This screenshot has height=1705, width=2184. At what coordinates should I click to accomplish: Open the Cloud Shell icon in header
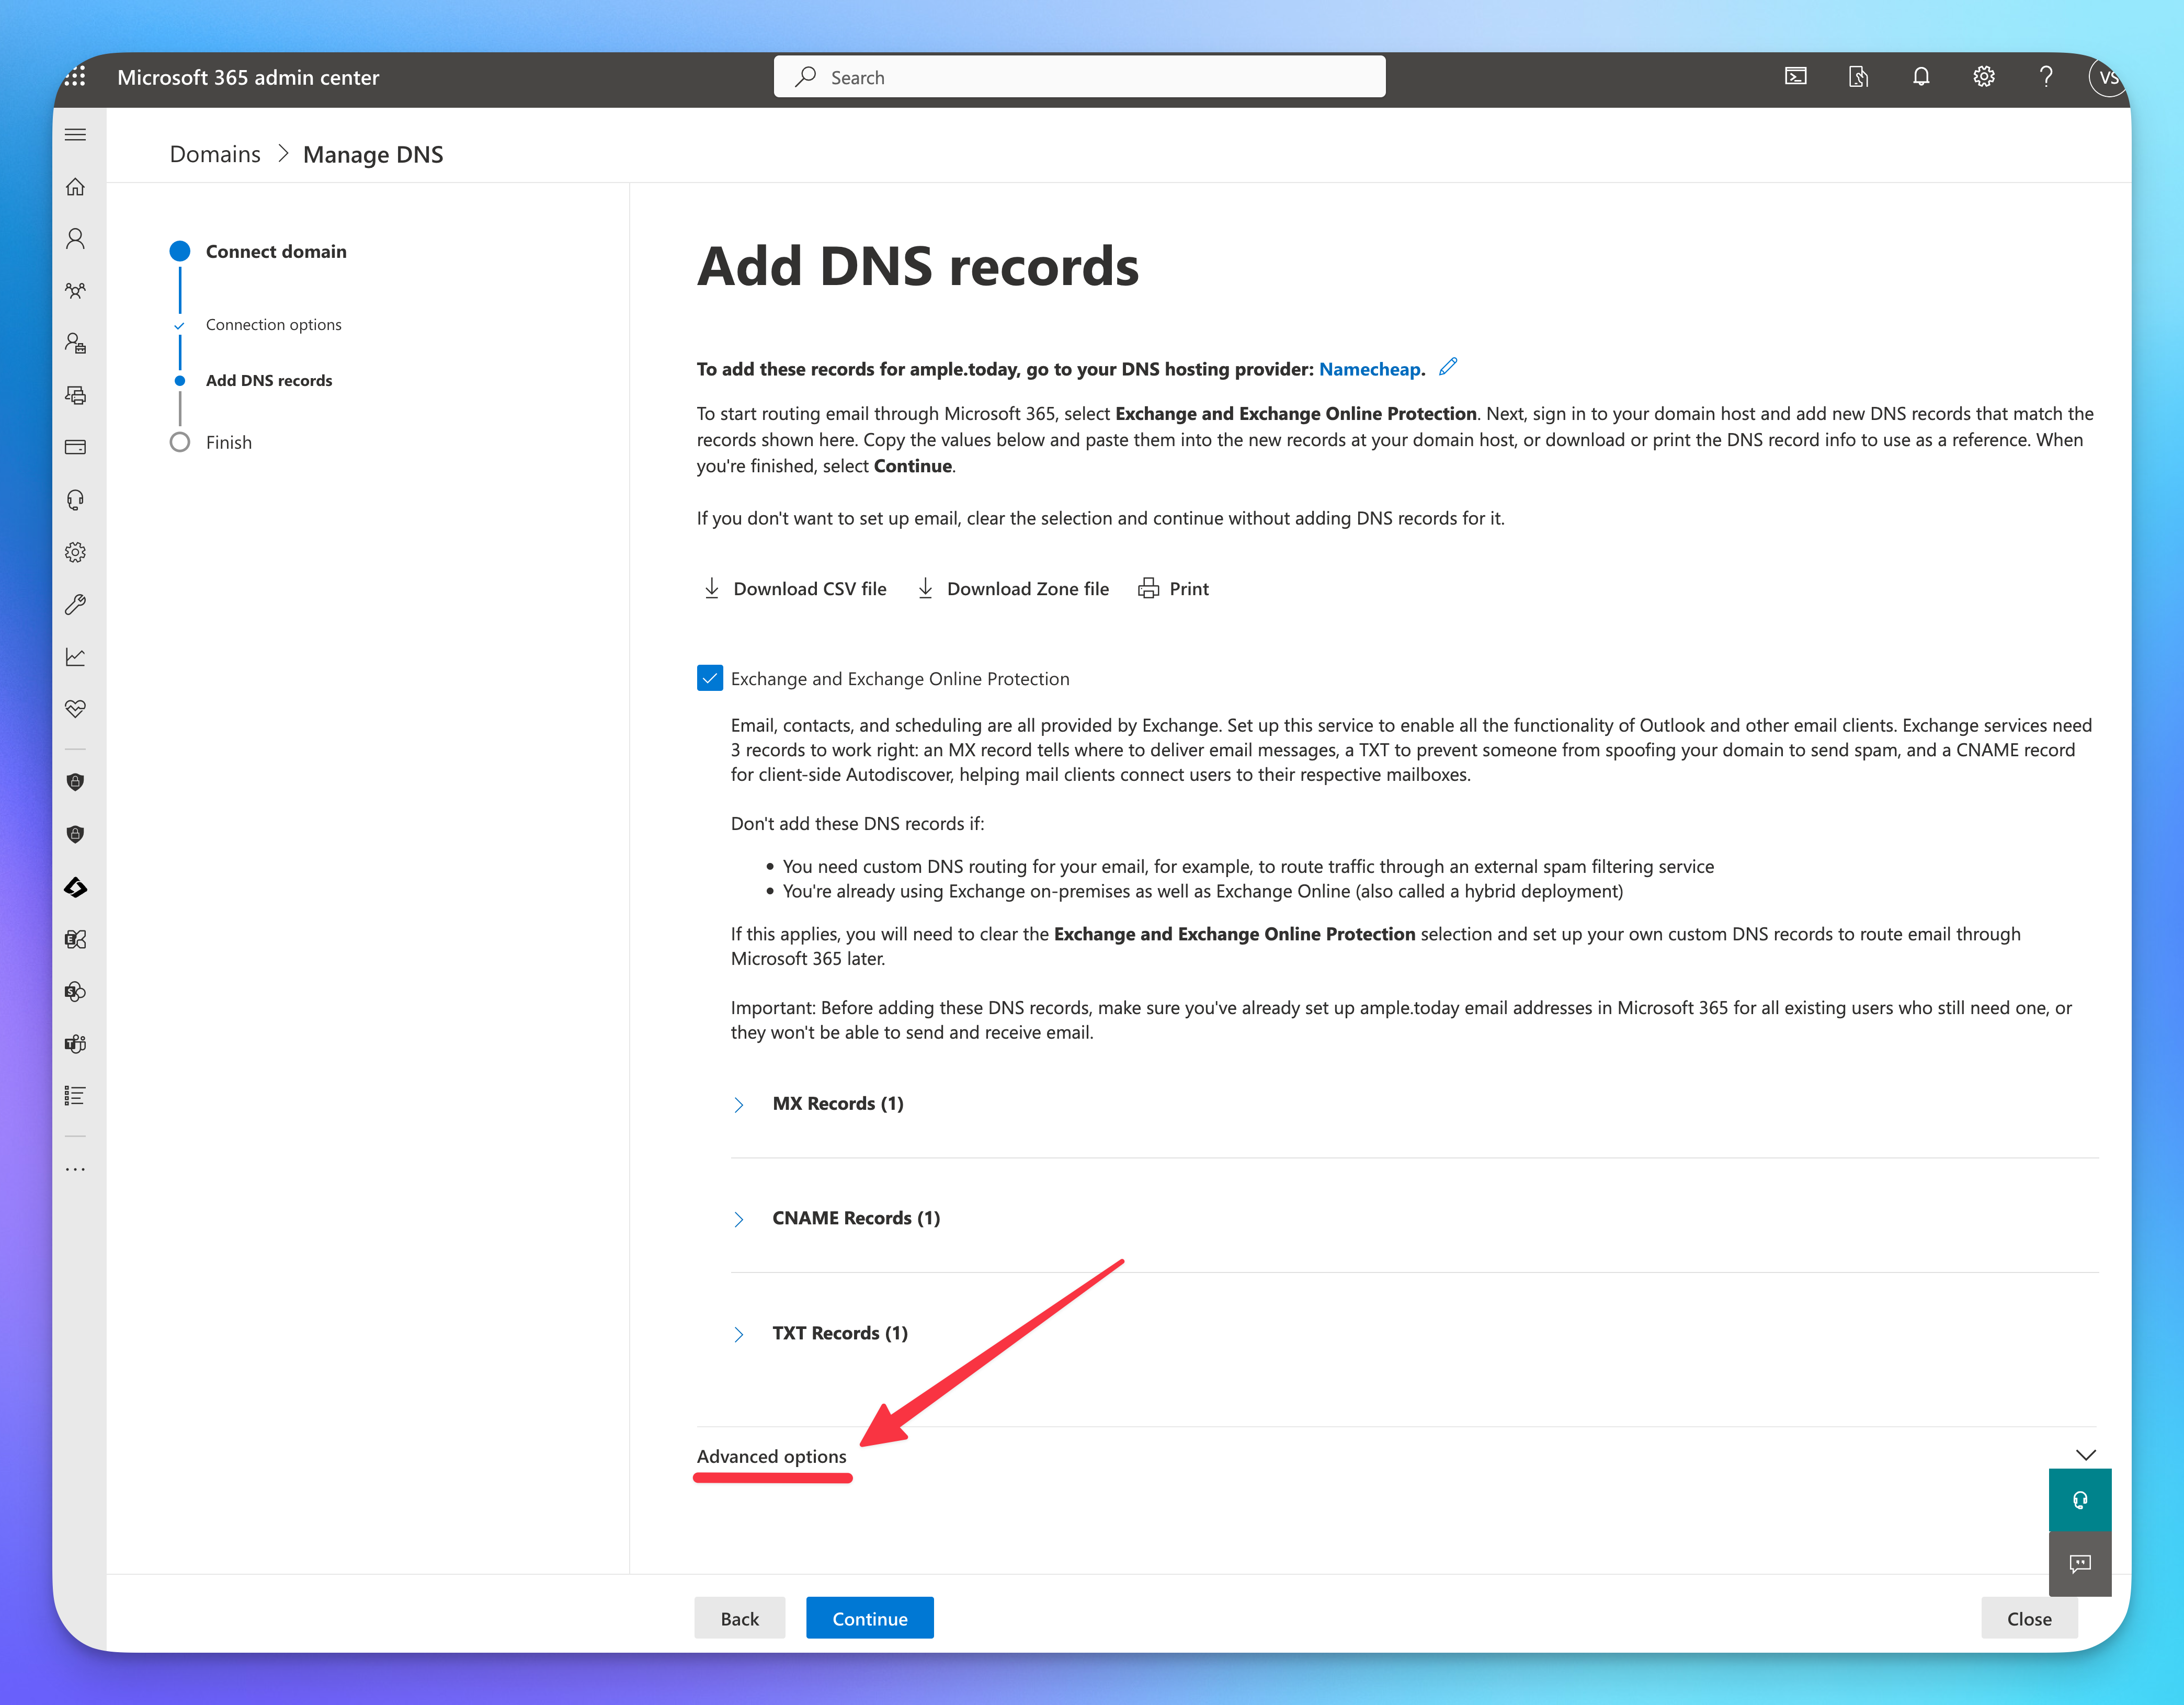(1795, 77)
